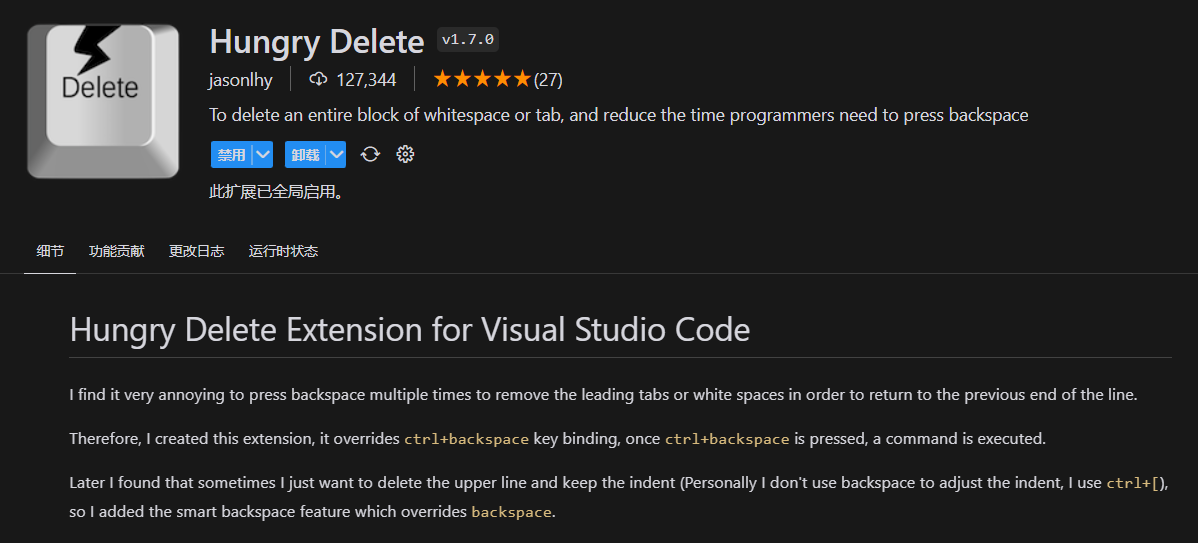1198x543 pixels.
Task: Expand the 卸载 dropdown arrow
Action: pyautogui.click(x=336, y=155)
